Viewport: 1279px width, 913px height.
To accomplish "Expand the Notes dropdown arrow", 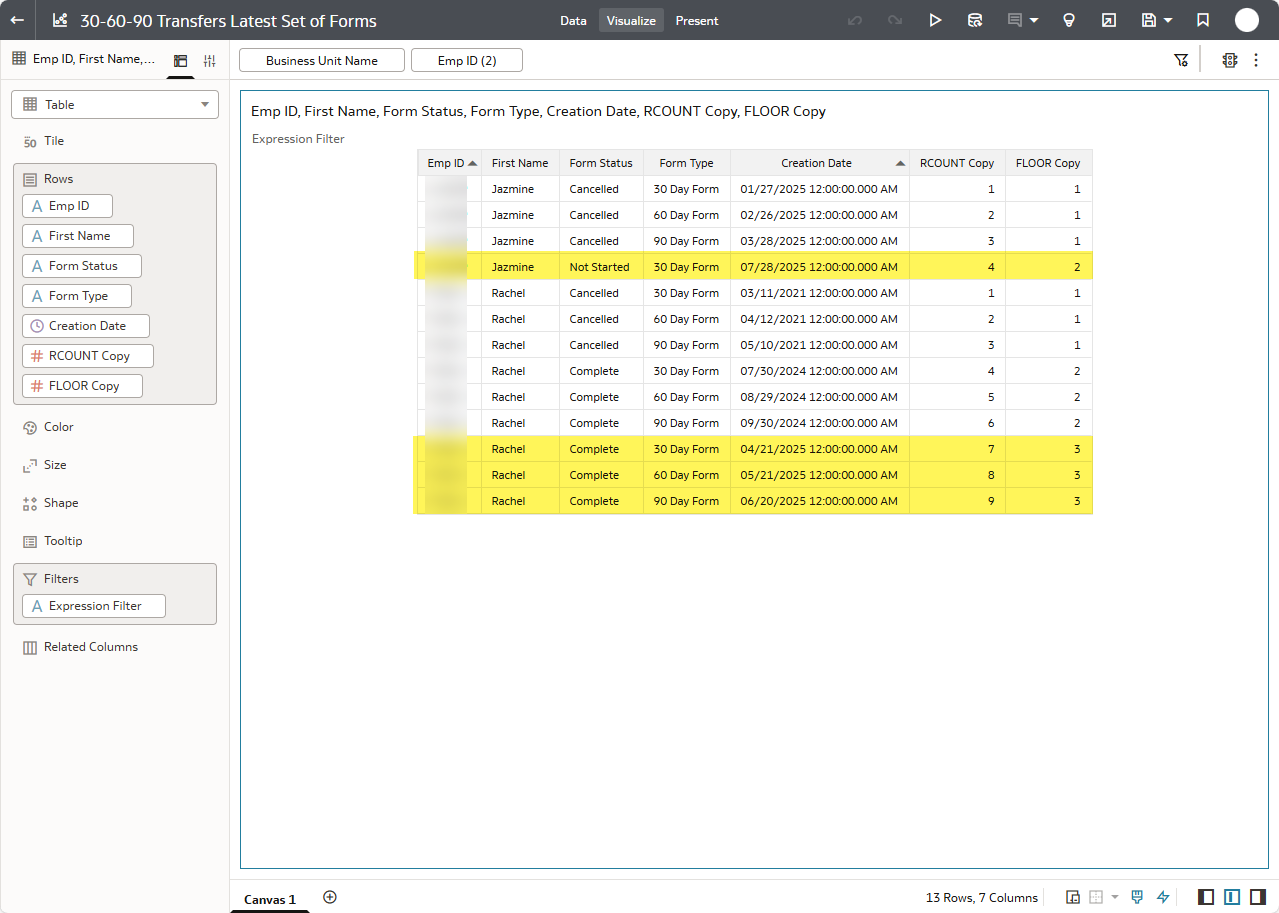I will tap(1034, 20).
